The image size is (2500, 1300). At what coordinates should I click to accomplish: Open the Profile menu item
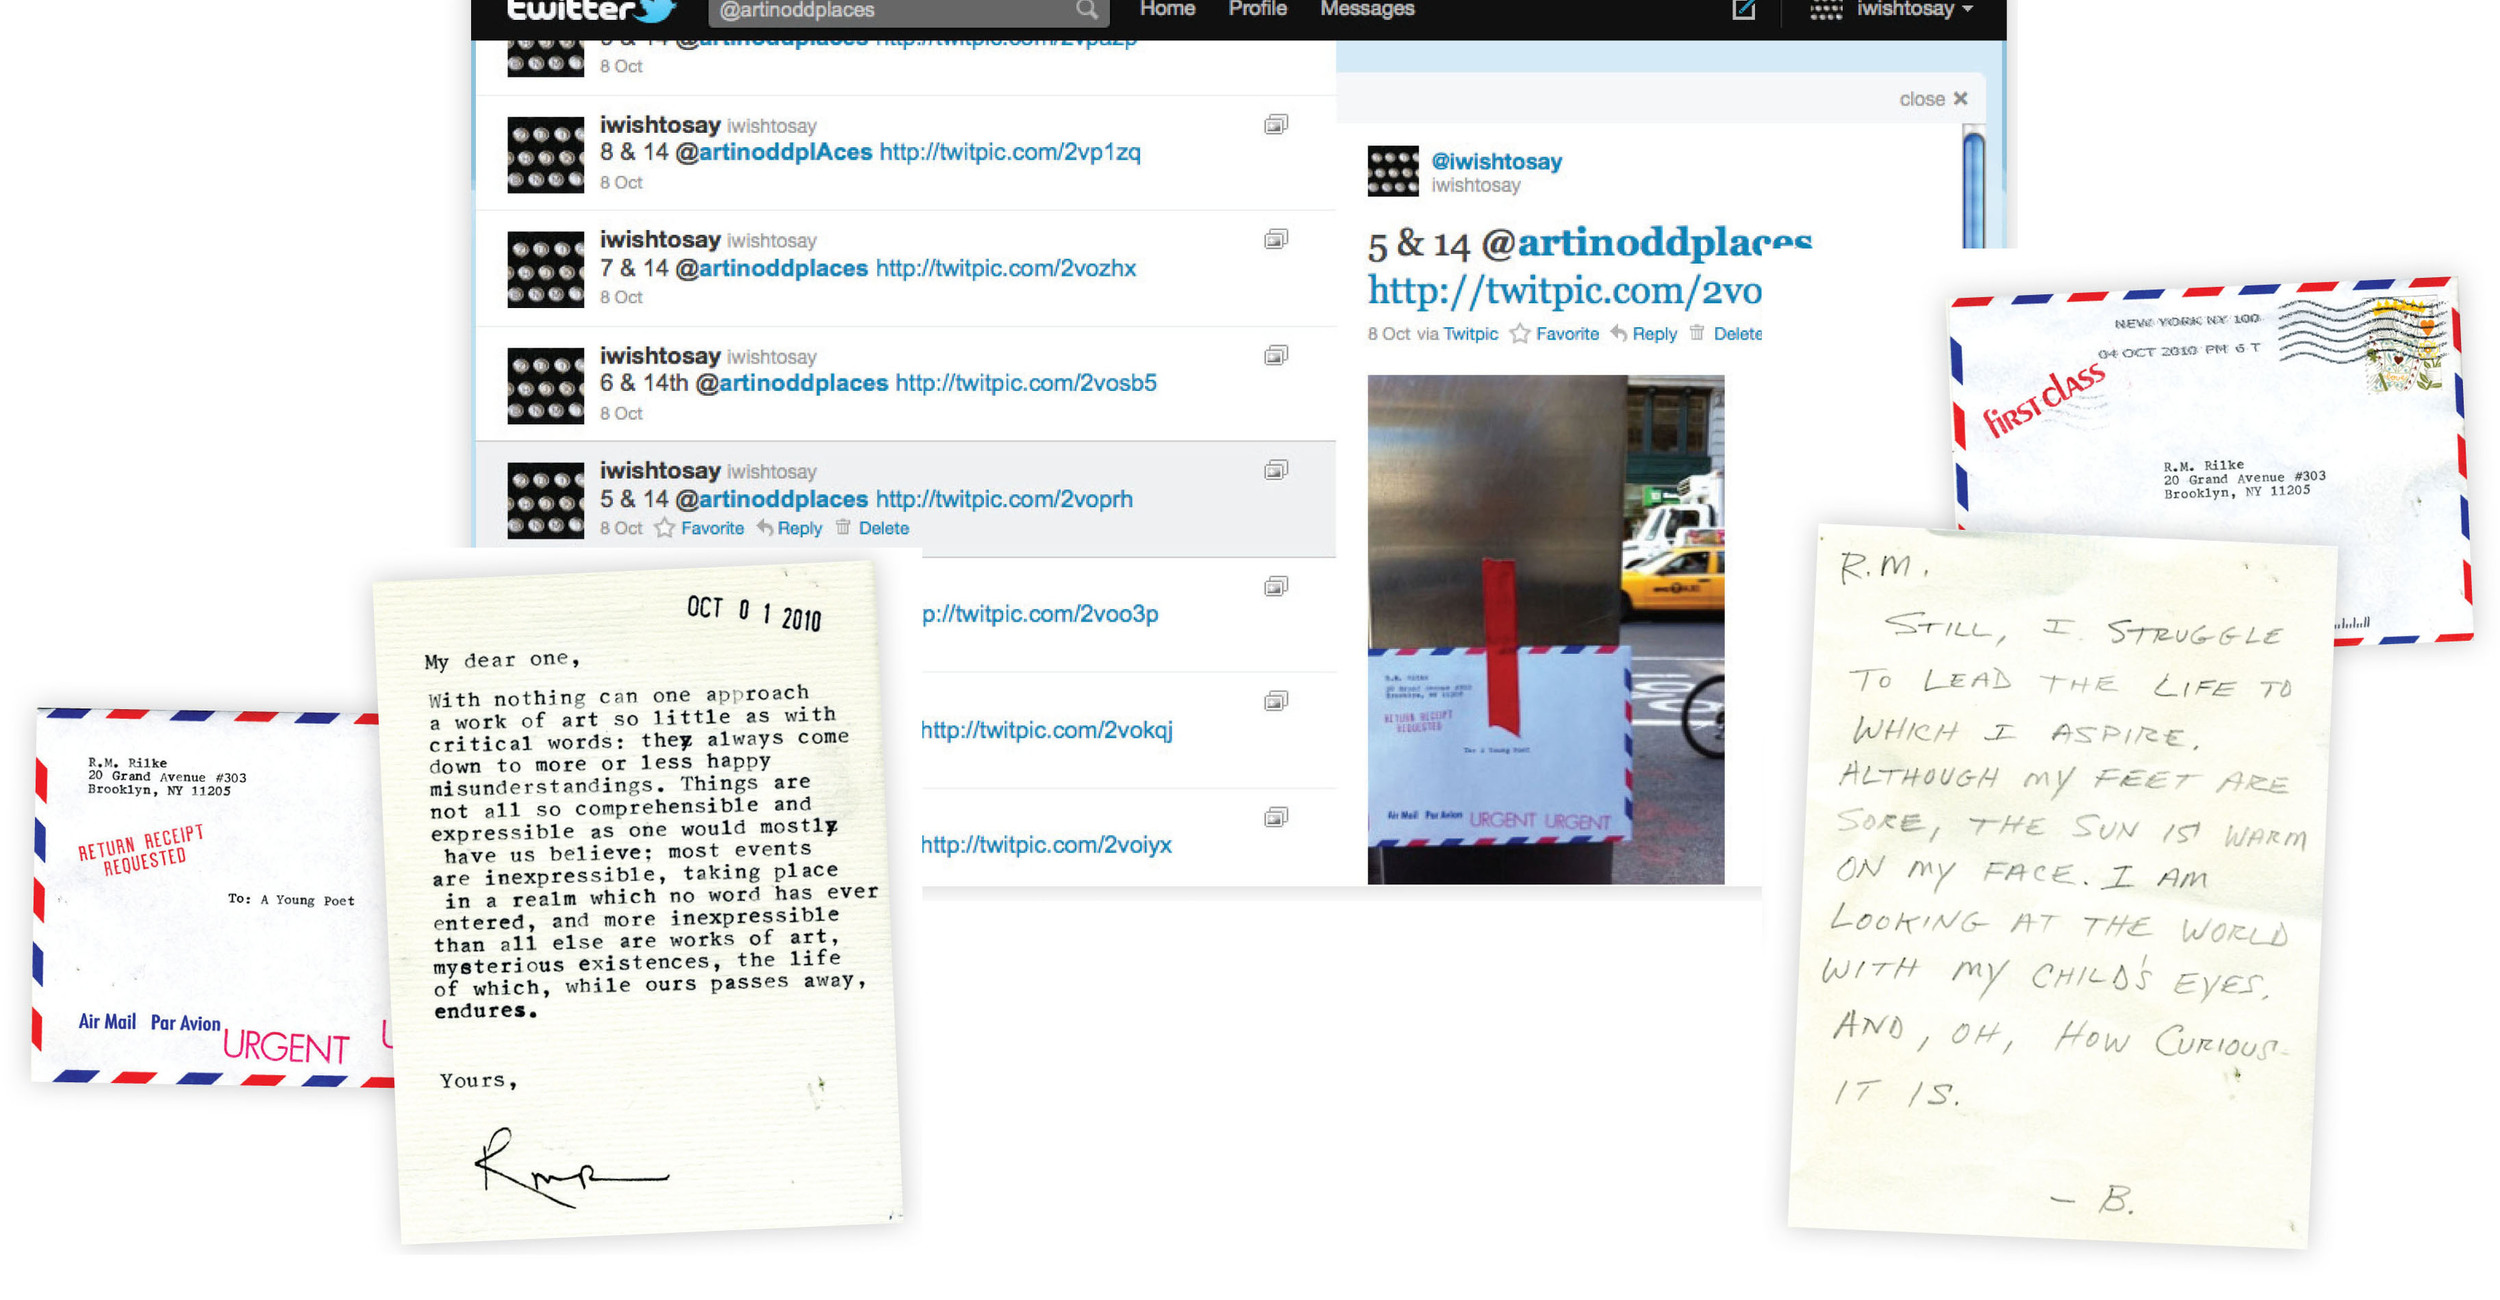pyautogui.click(x=1257, y=9)
